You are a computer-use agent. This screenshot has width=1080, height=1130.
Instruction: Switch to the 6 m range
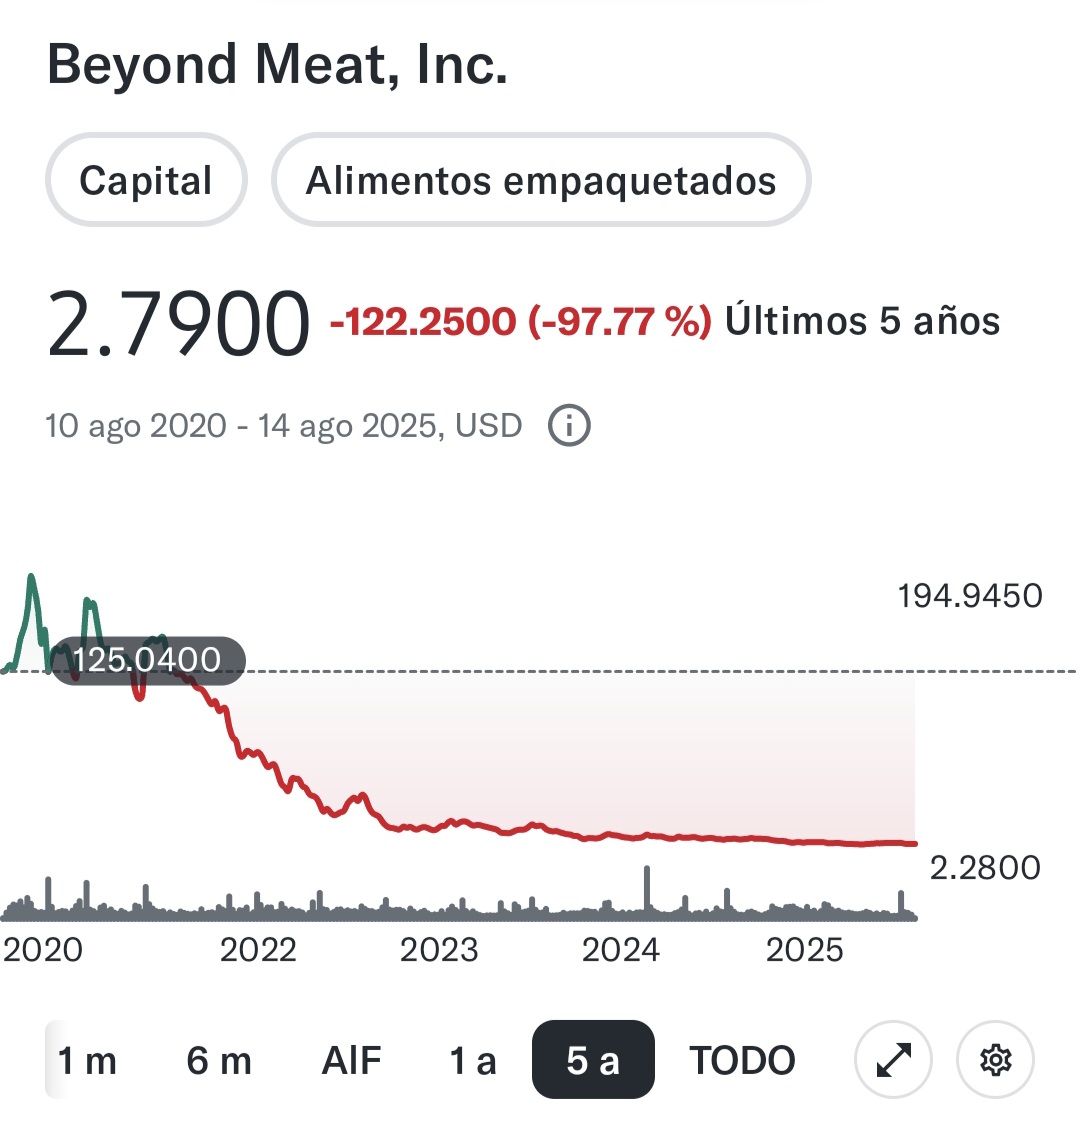[x=219, y=1060]
